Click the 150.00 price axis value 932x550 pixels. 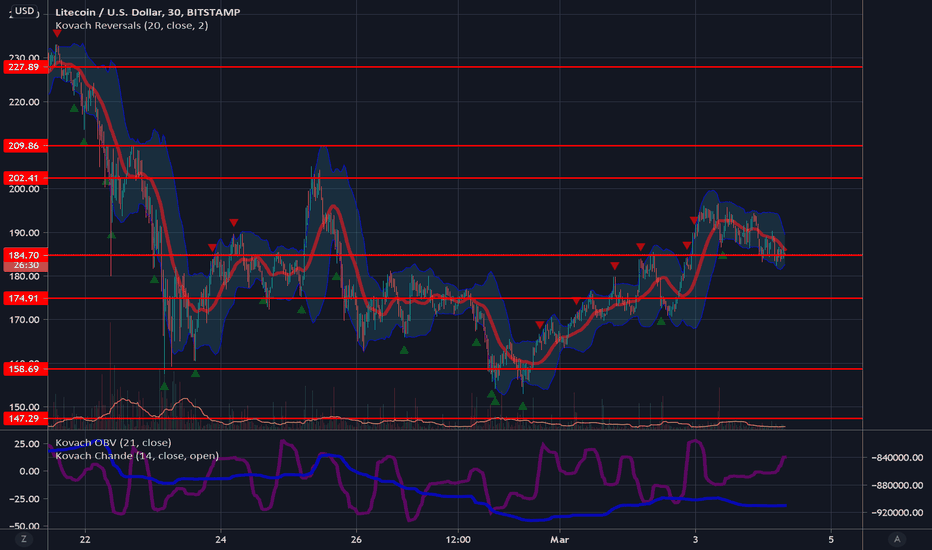[x=24, y=407]
